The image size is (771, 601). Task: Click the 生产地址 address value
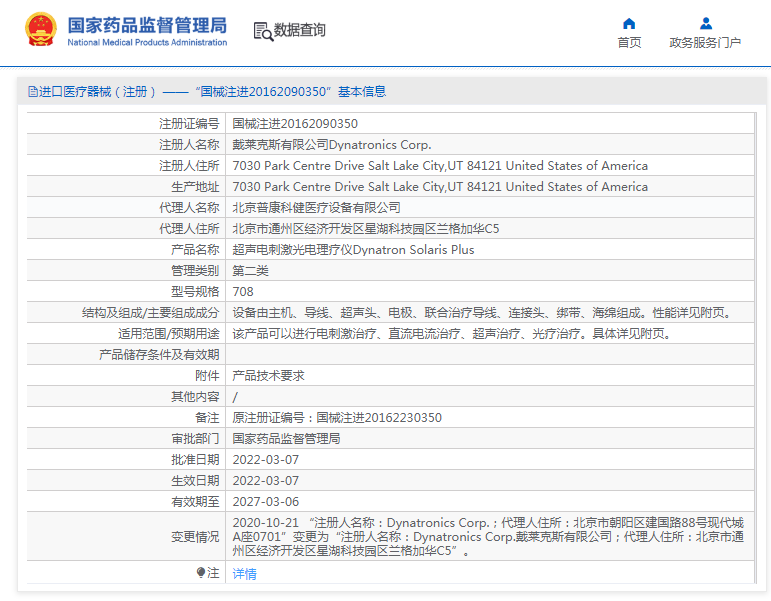click(440, 187)
